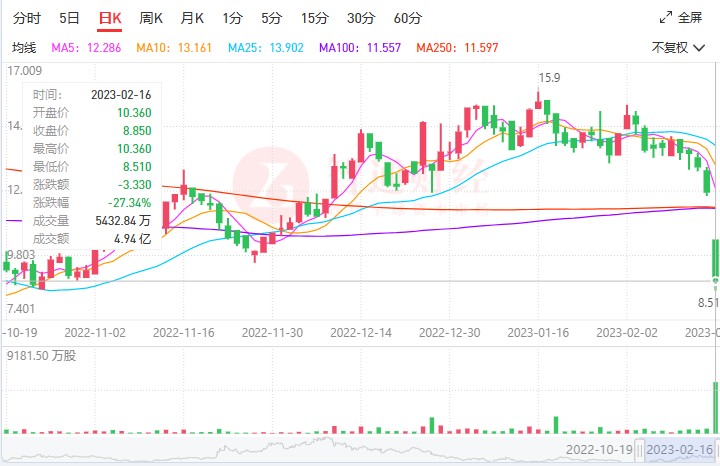The width and height of the screenshot is (720, 466).
Task: Select the 5日 tab
Action: pos(69,18)
